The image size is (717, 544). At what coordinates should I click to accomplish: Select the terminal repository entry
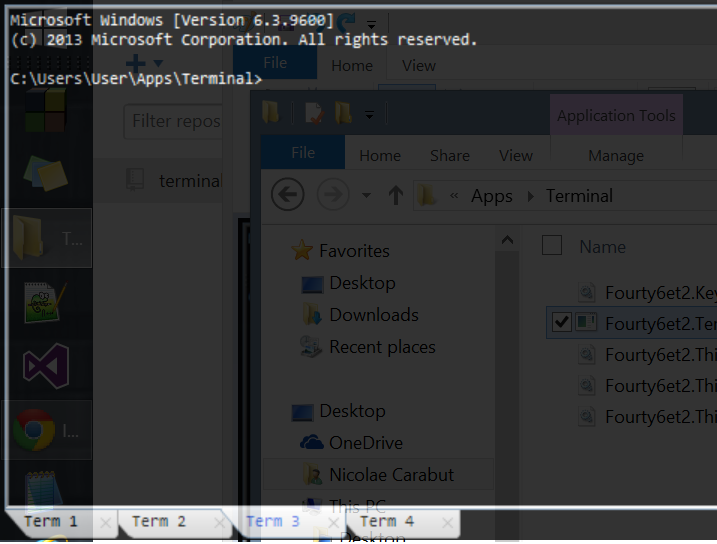(x=158, y=181)
